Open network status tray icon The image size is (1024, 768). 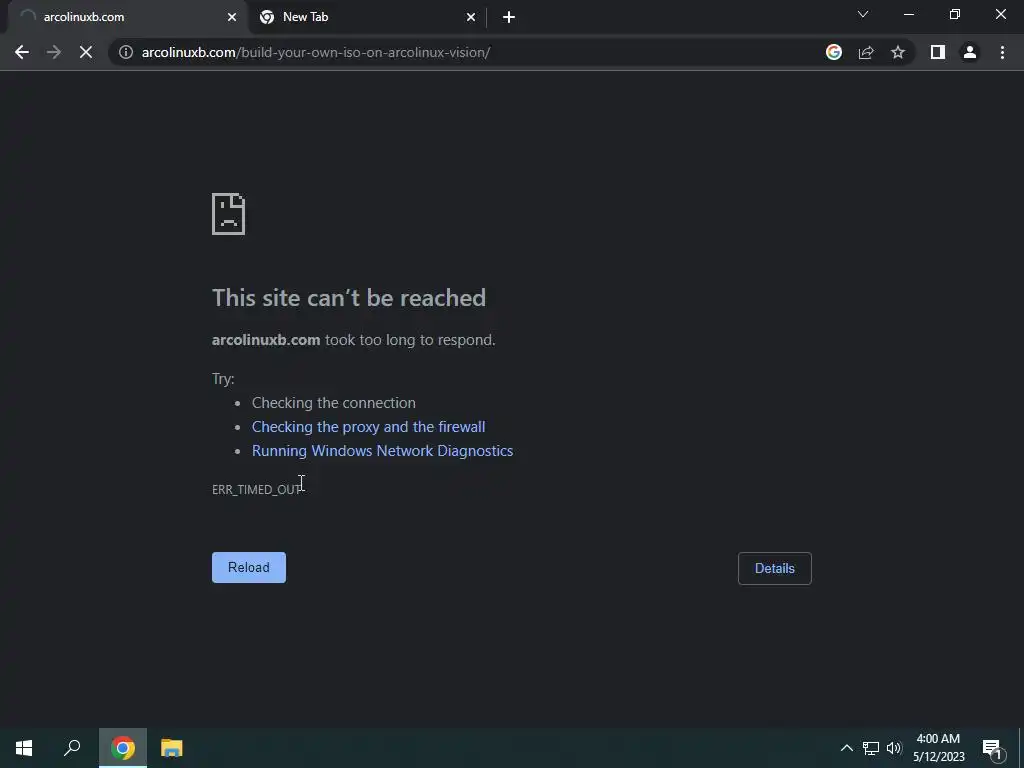tap(871, 748)
